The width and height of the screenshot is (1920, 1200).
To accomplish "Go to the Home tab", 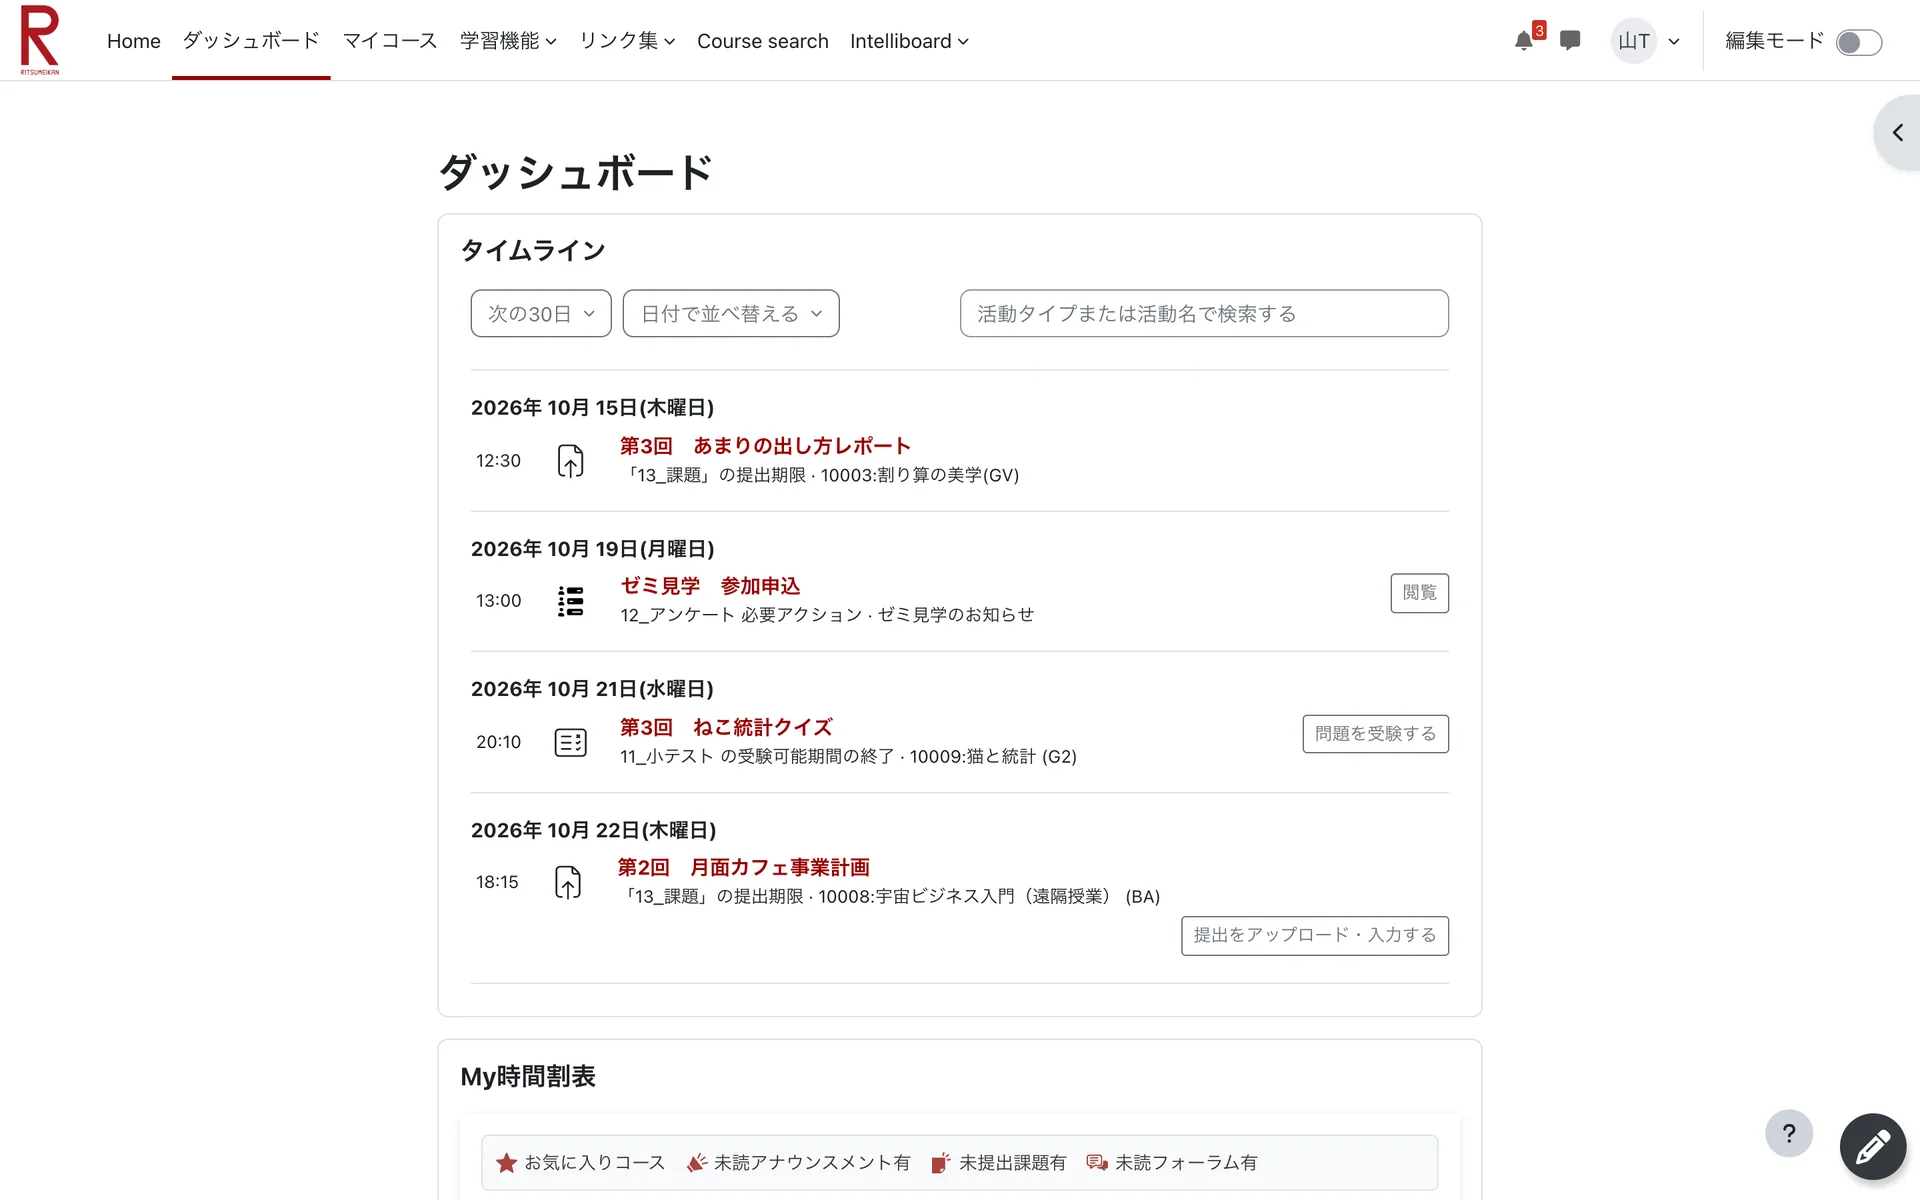I will click(x=134, y=41).
